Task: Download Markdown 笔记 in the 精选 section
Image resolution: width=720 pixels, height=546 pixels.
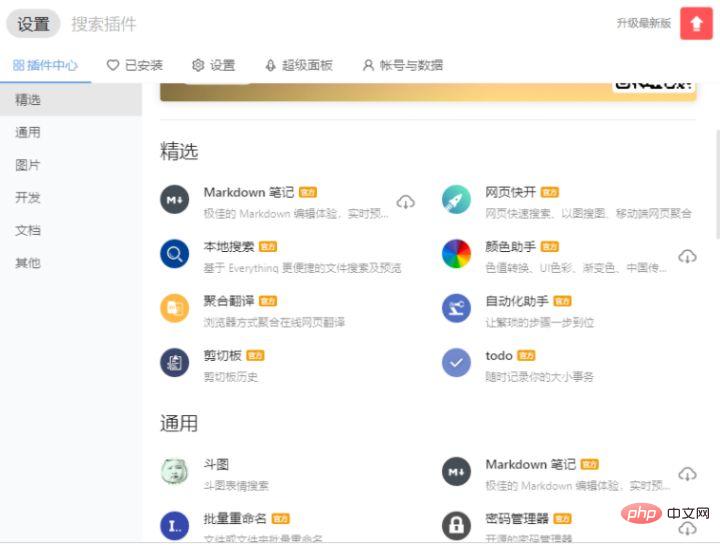Action: [x=405, y=202]
